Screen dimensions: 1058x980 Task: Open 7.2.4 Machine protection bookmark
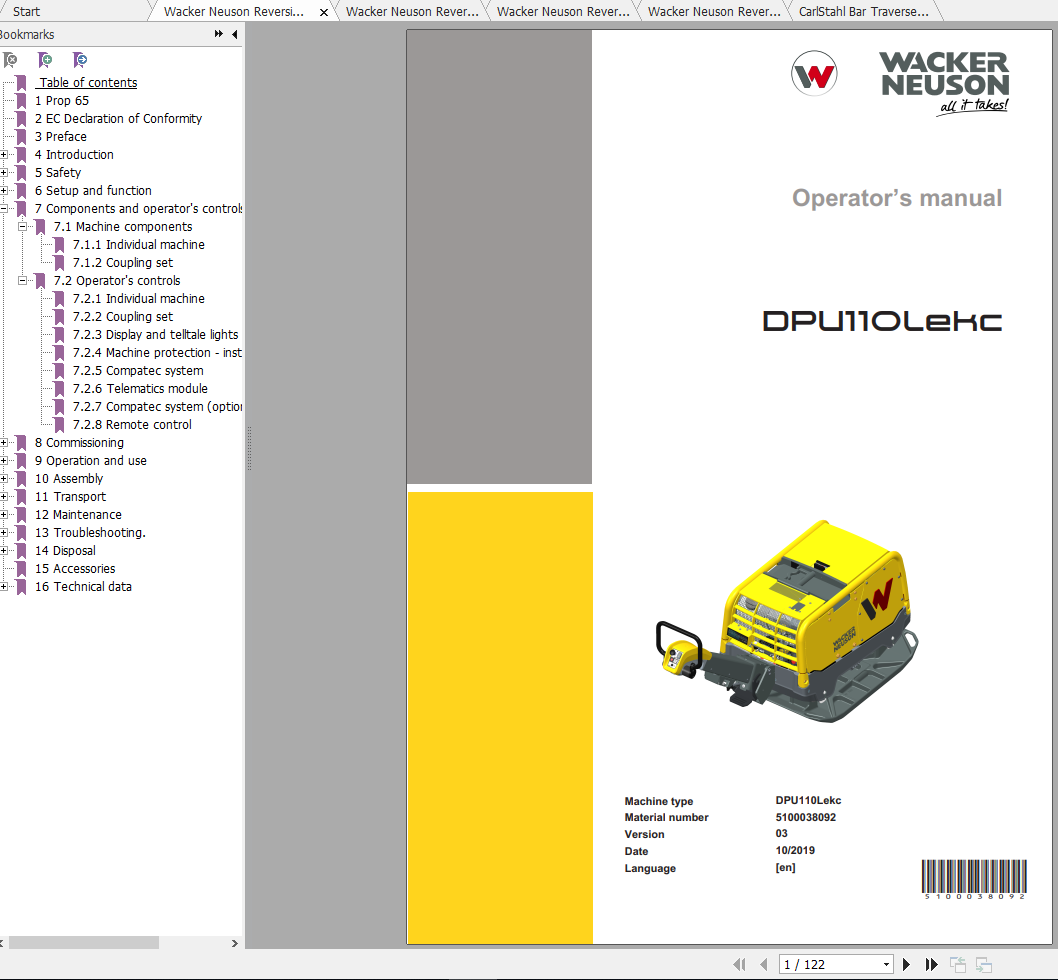pos(157,352)
